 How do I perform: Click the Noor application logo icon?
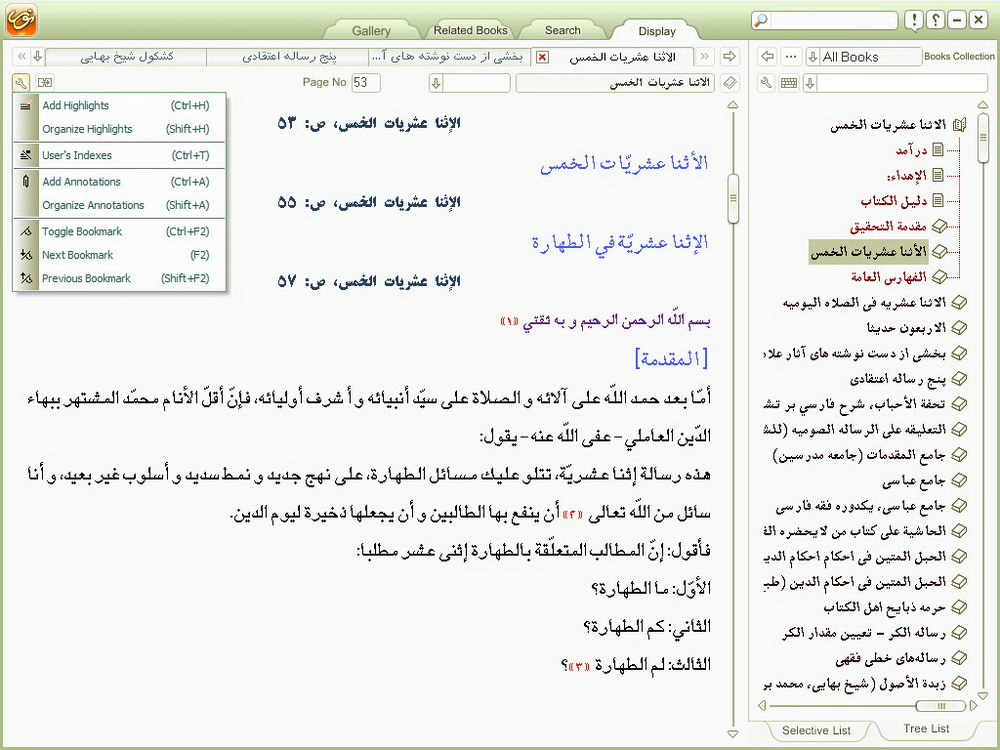[22, 20]
